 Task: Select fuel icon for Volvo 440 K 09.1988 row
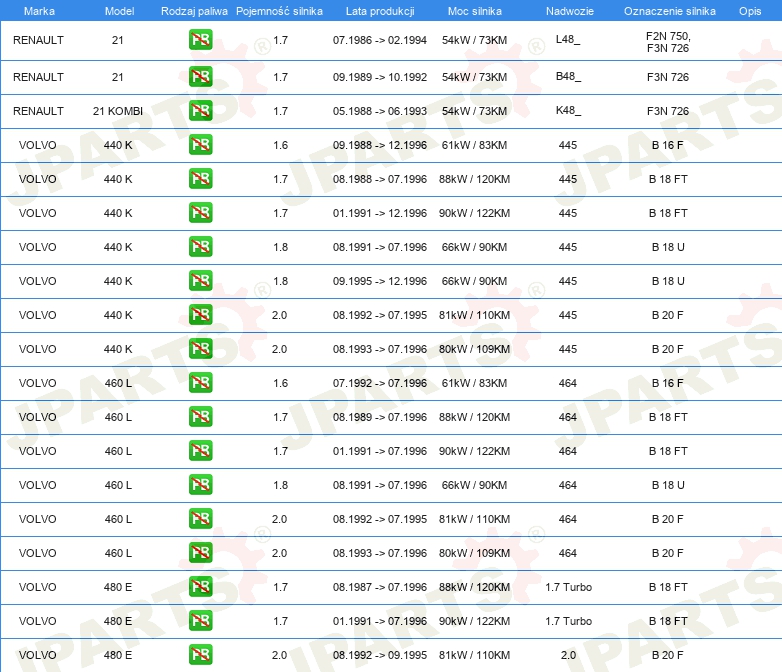click(200, 145)
